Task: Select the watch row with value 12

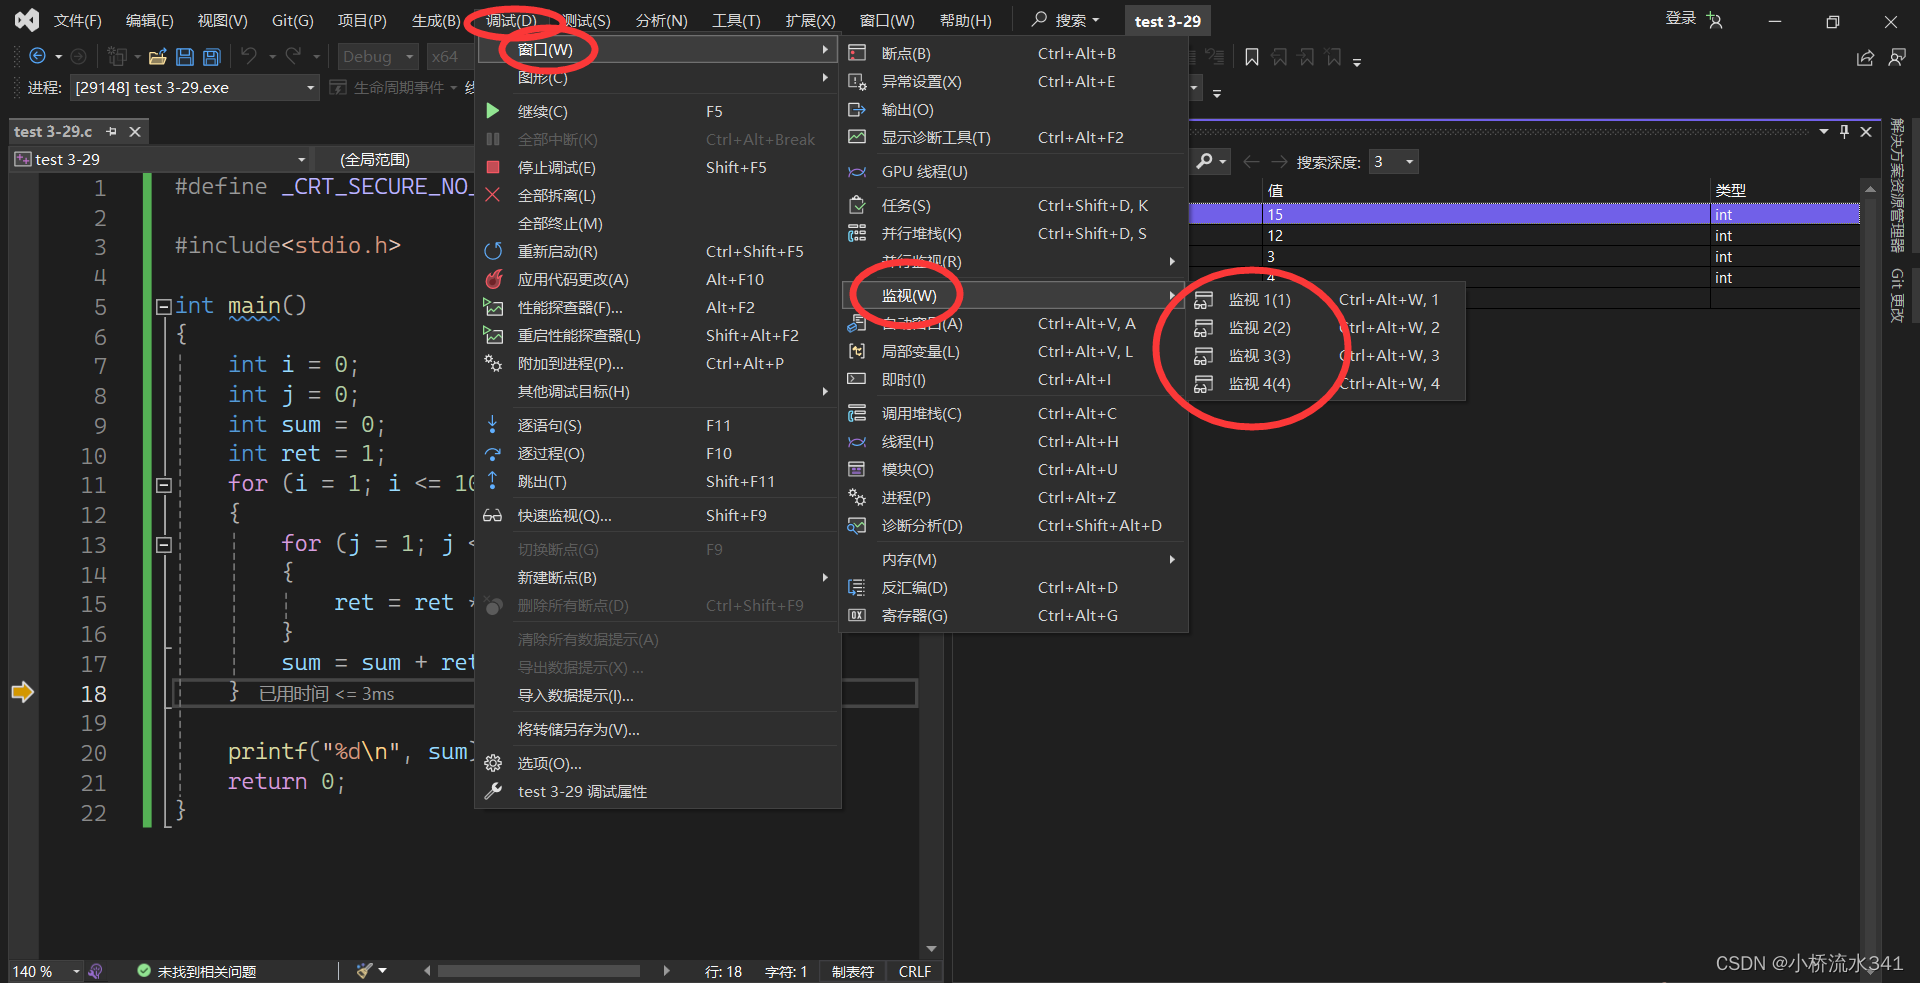Action: pyautogui.click(x=1524, y=235)
